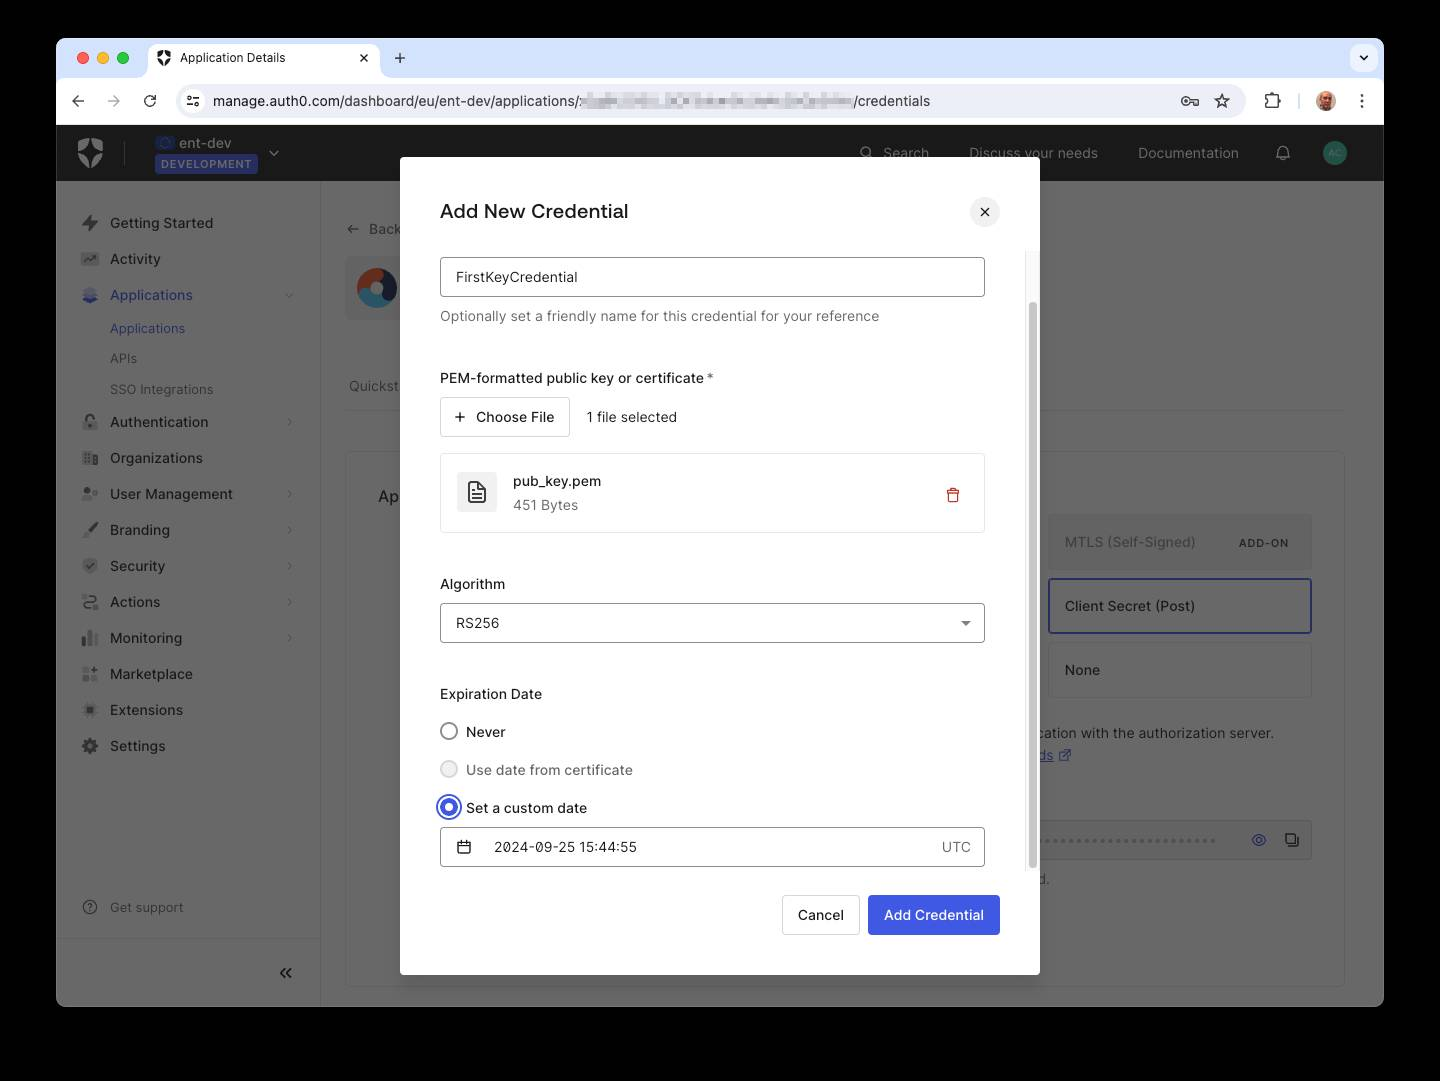Click the dialog vertical scrollbar
This screenshot has height=1081, width=1440.
coord(1033,585)
